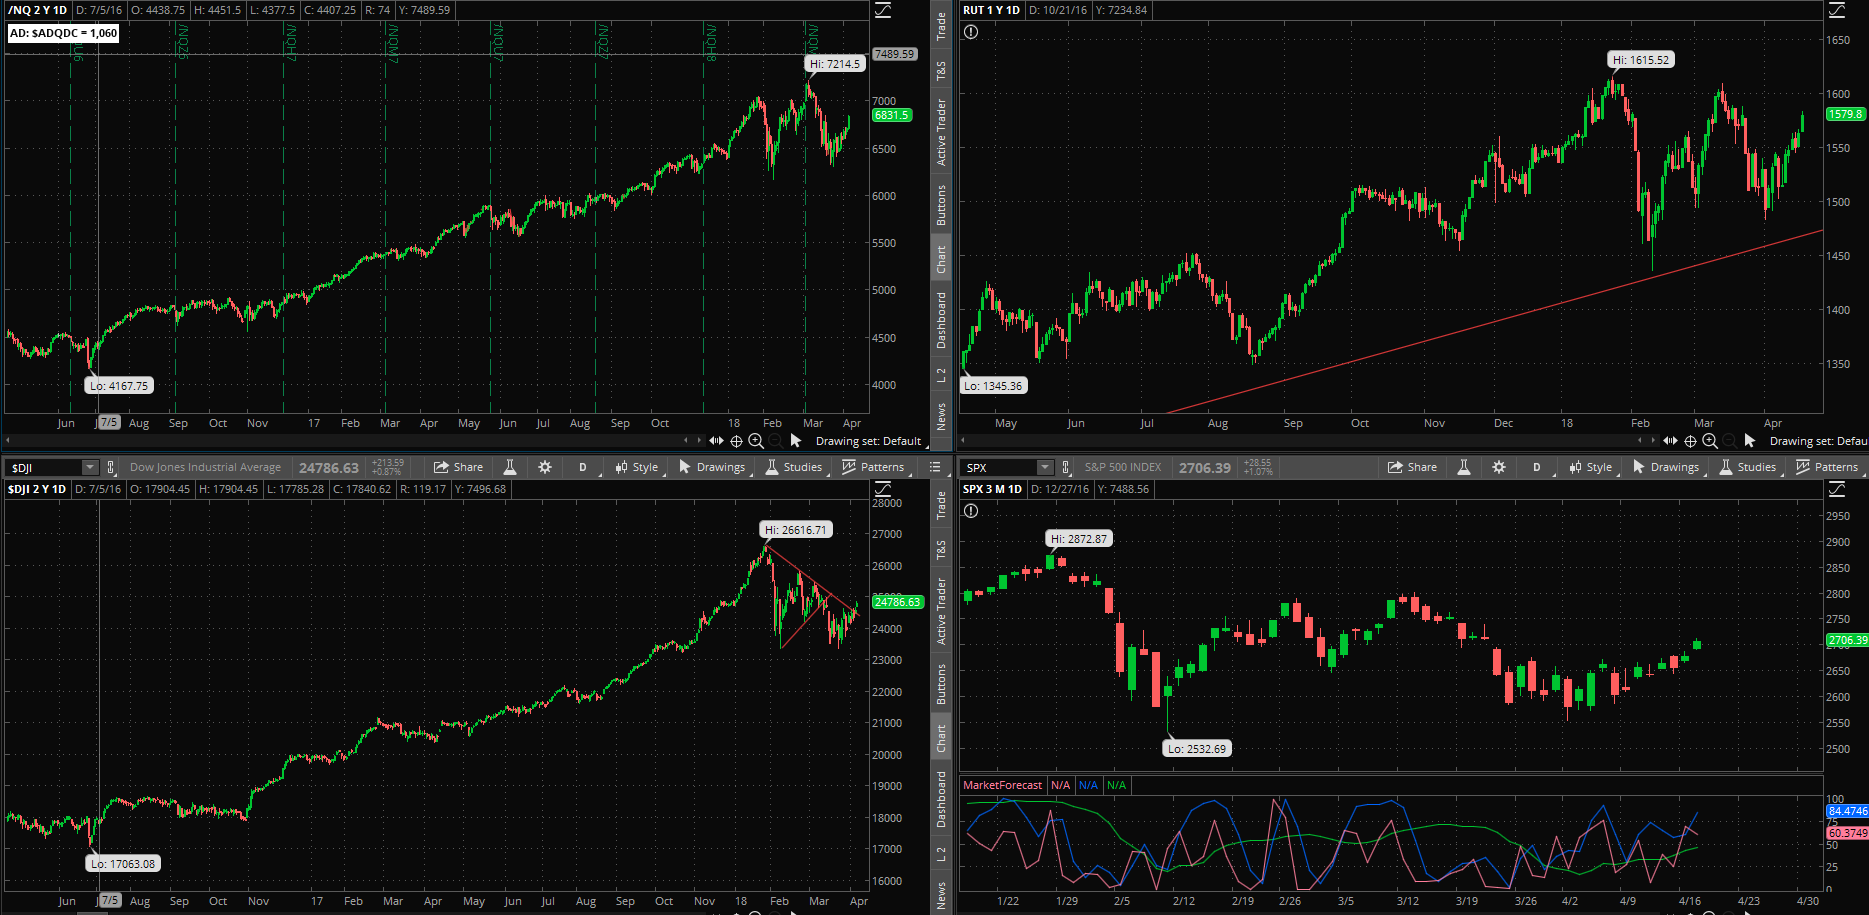1869x915 pixels.
Task: Click the link clipboard icon beside SPX symbol
Action: 1066,467
